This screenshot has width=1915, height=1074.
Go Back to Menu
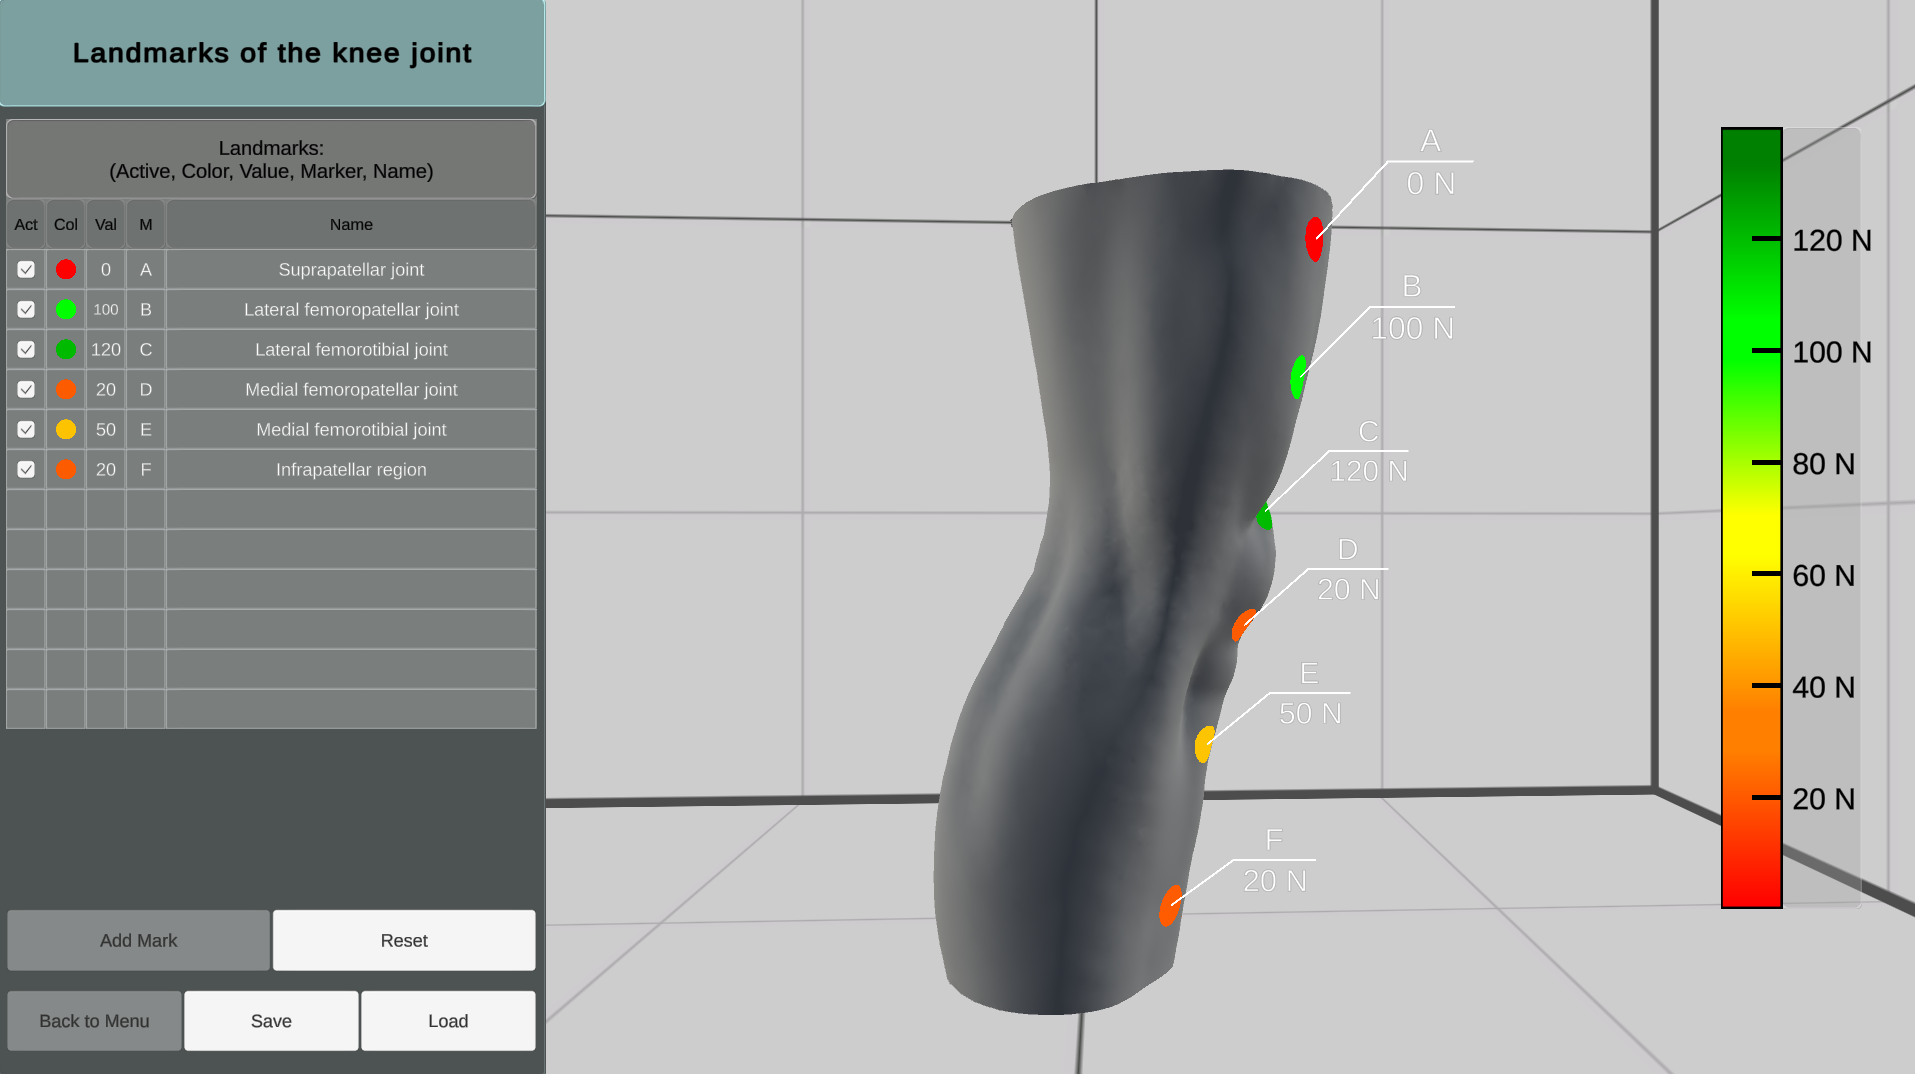click(x=94, y=1021)
